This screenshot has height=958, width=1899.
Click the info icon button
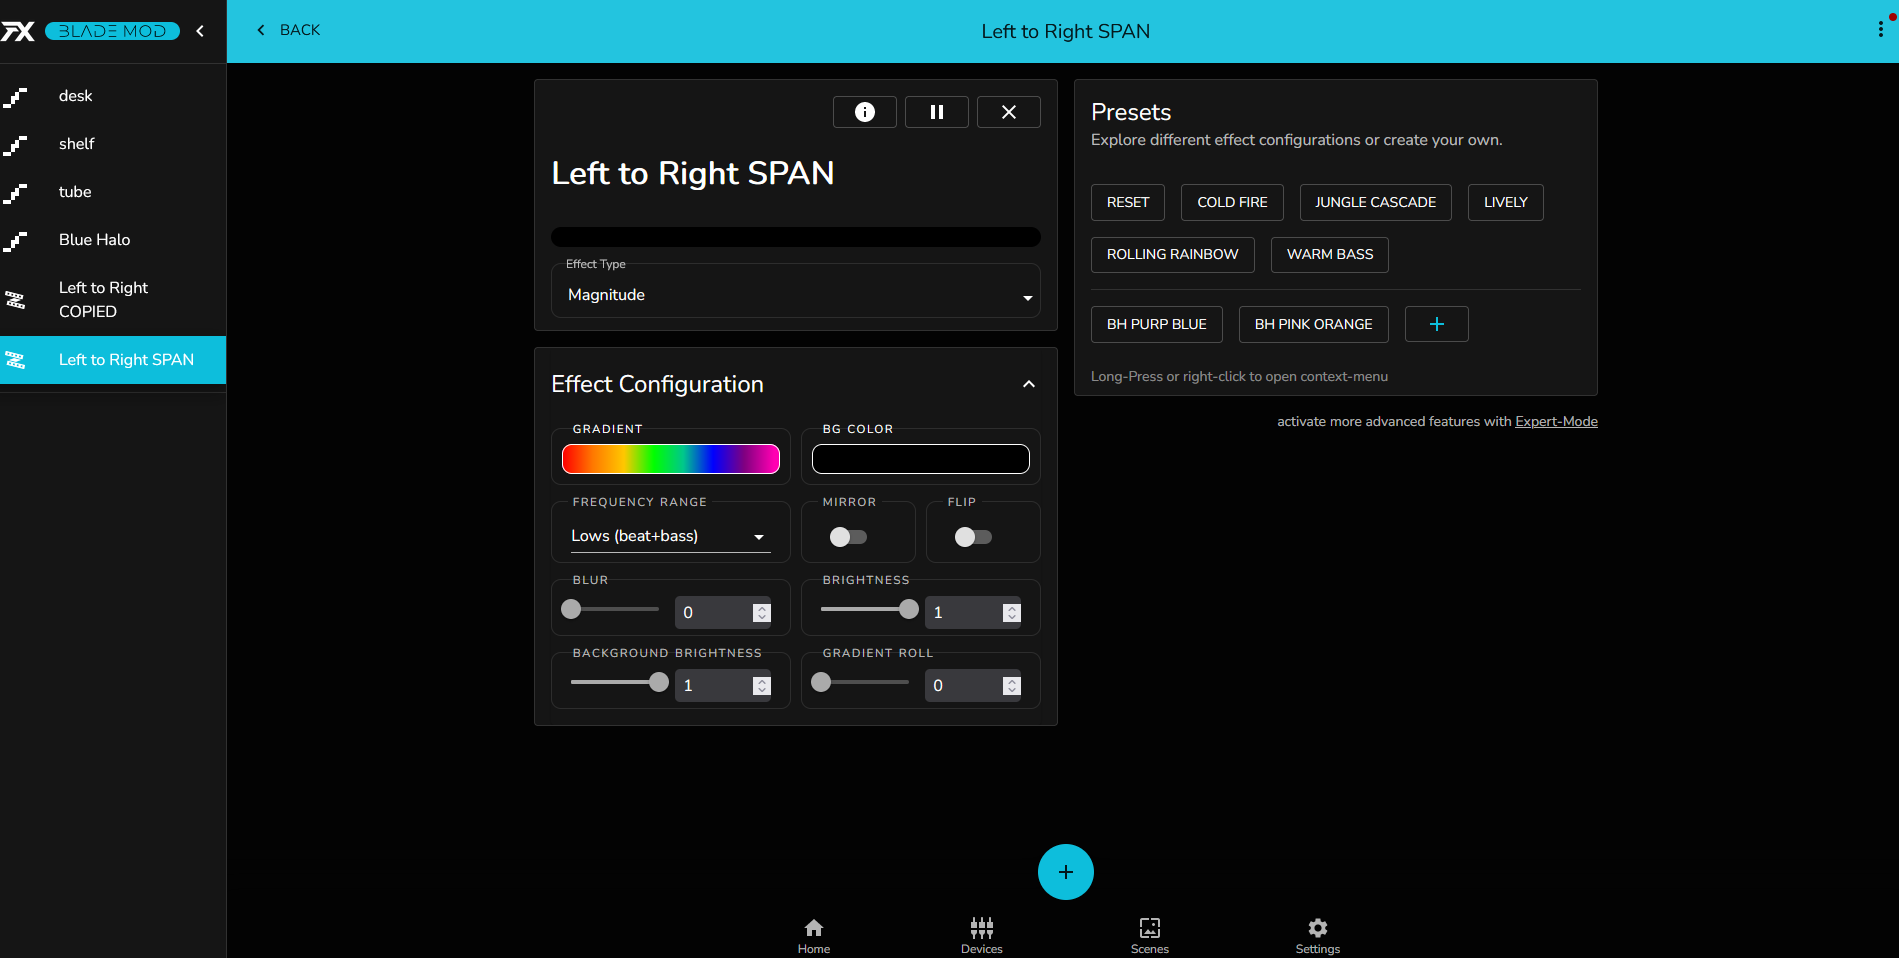click(x=864, y=112)
